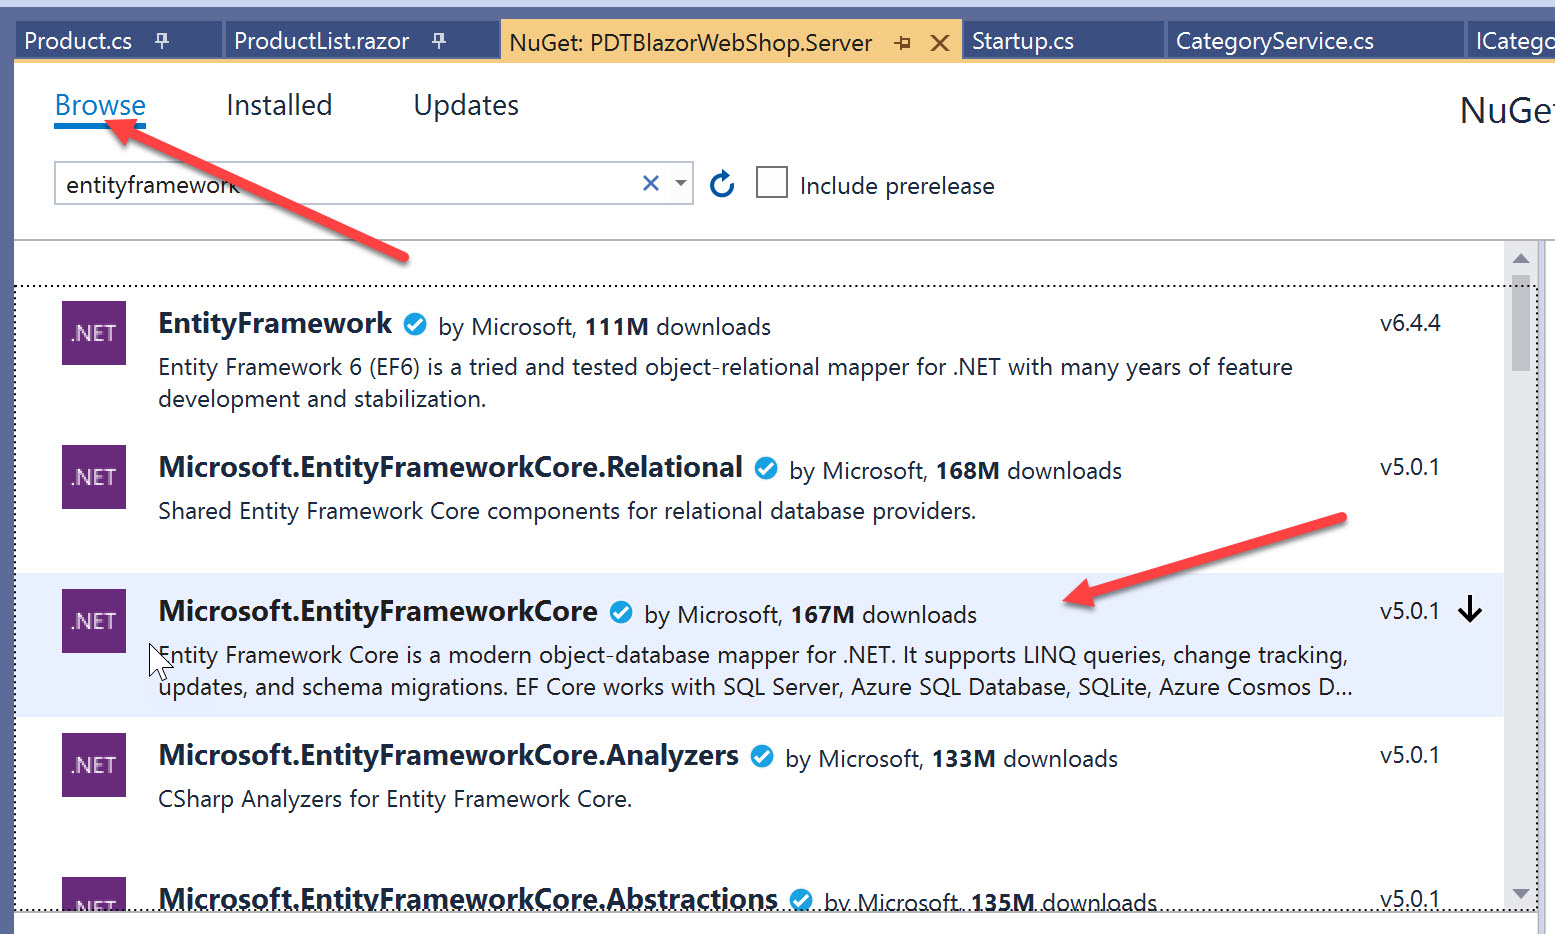Click the .NET icon for EntityFrameworkCore.Analyzers
The height and width of the screenshot is (934, 1555).
94,765
